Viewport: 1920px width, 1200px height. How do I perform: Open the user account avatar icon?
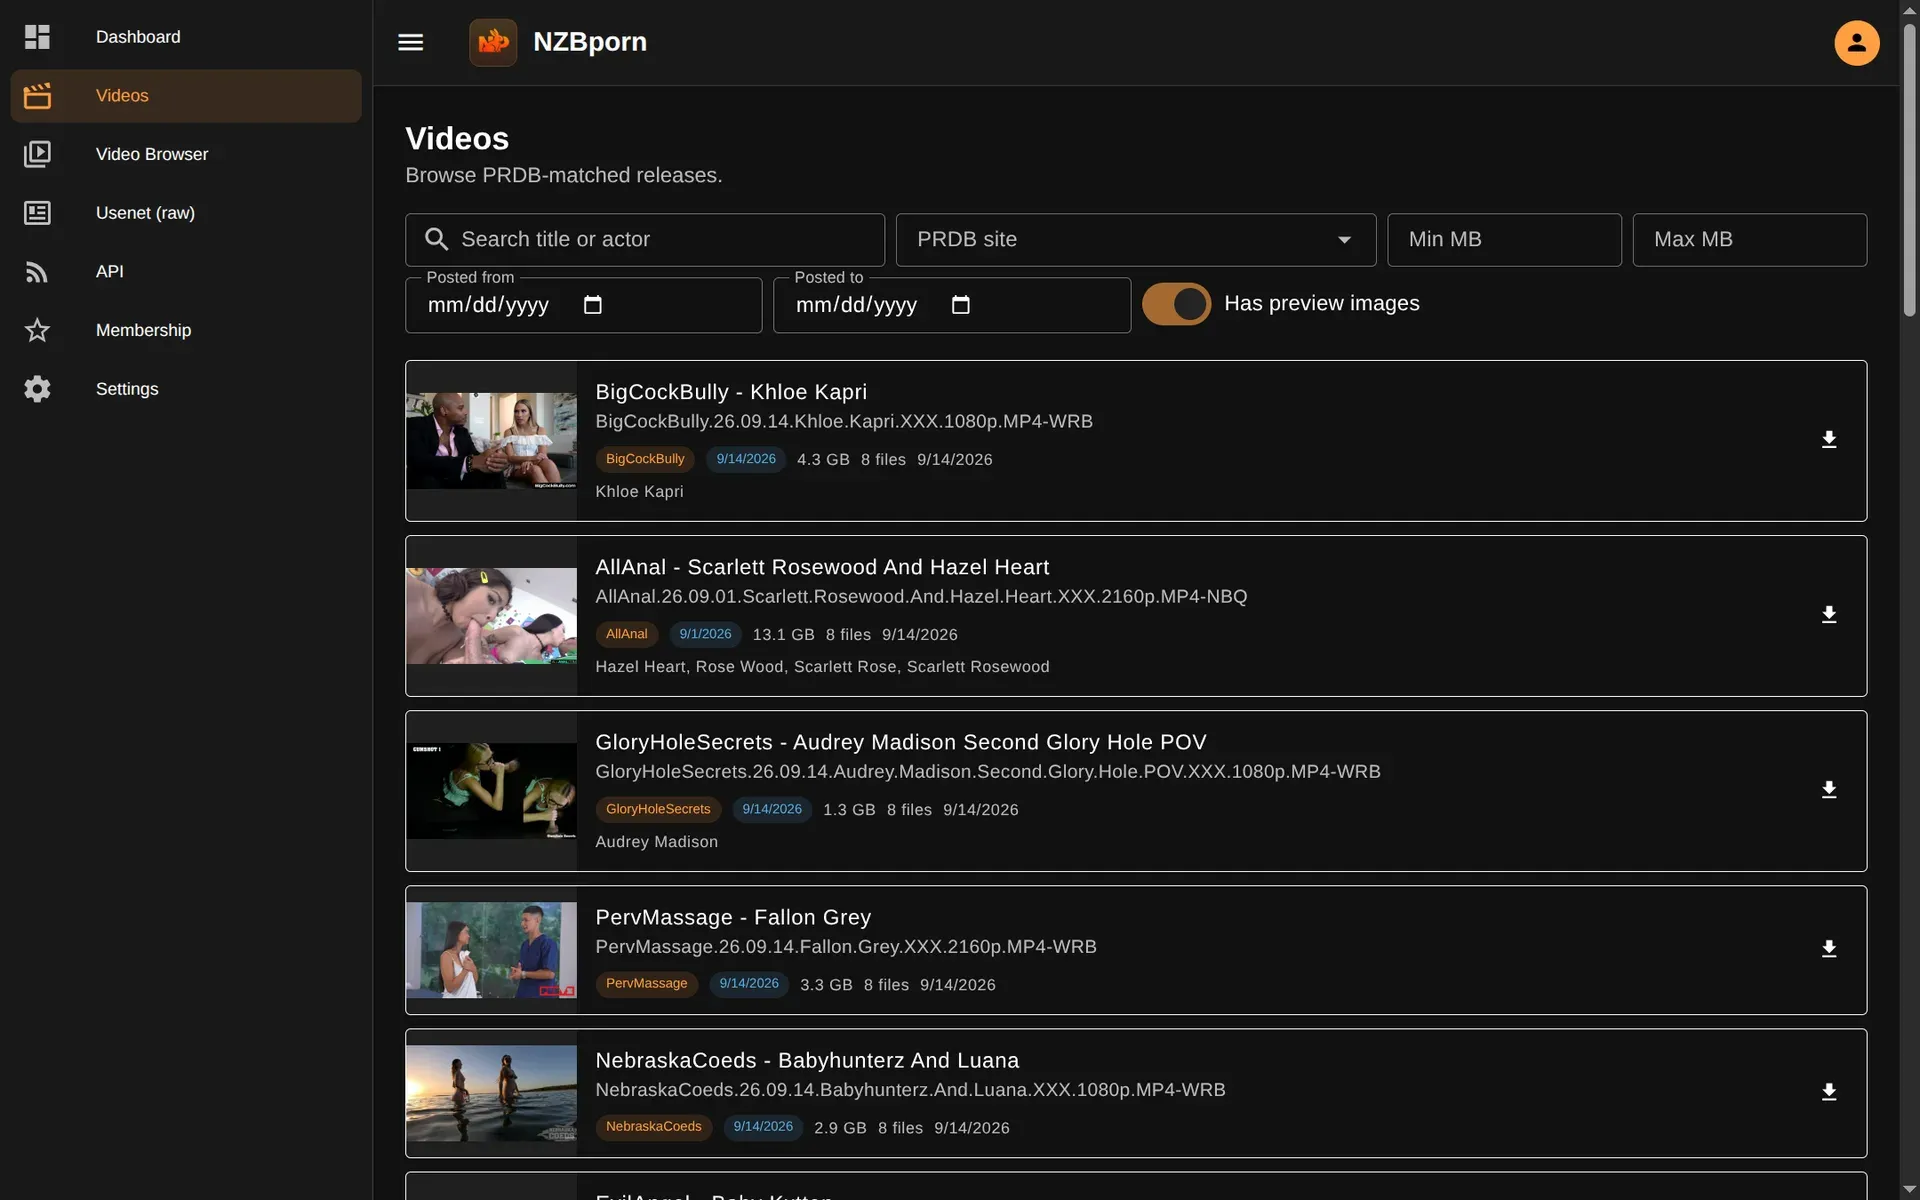click(x=1857, y=43)
